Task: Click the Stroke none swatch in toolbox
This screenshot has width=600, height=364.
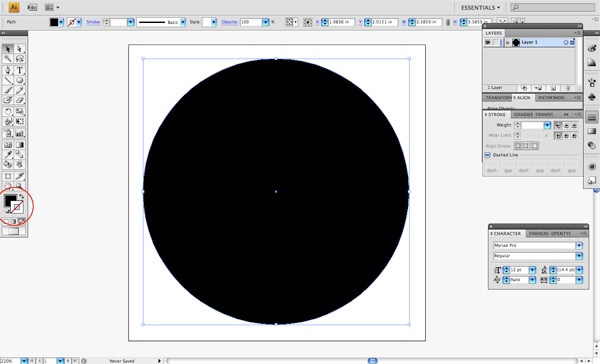Action: click(x=18, y=207)
